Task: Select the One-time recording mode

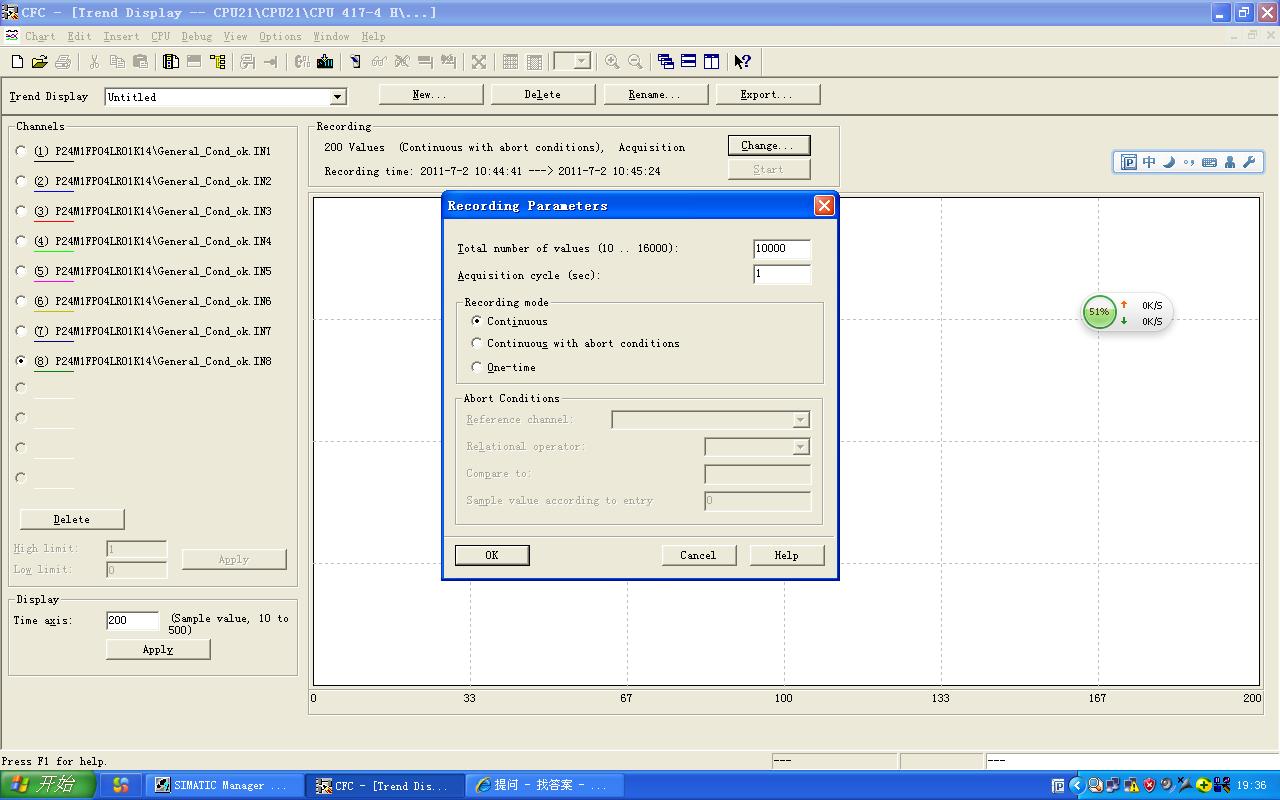Action: pos(477,367)
